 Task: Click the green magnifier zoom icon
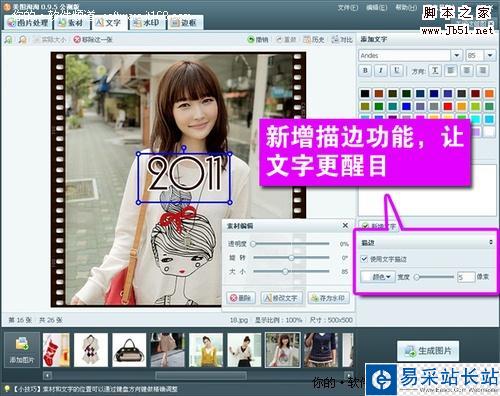9,40
